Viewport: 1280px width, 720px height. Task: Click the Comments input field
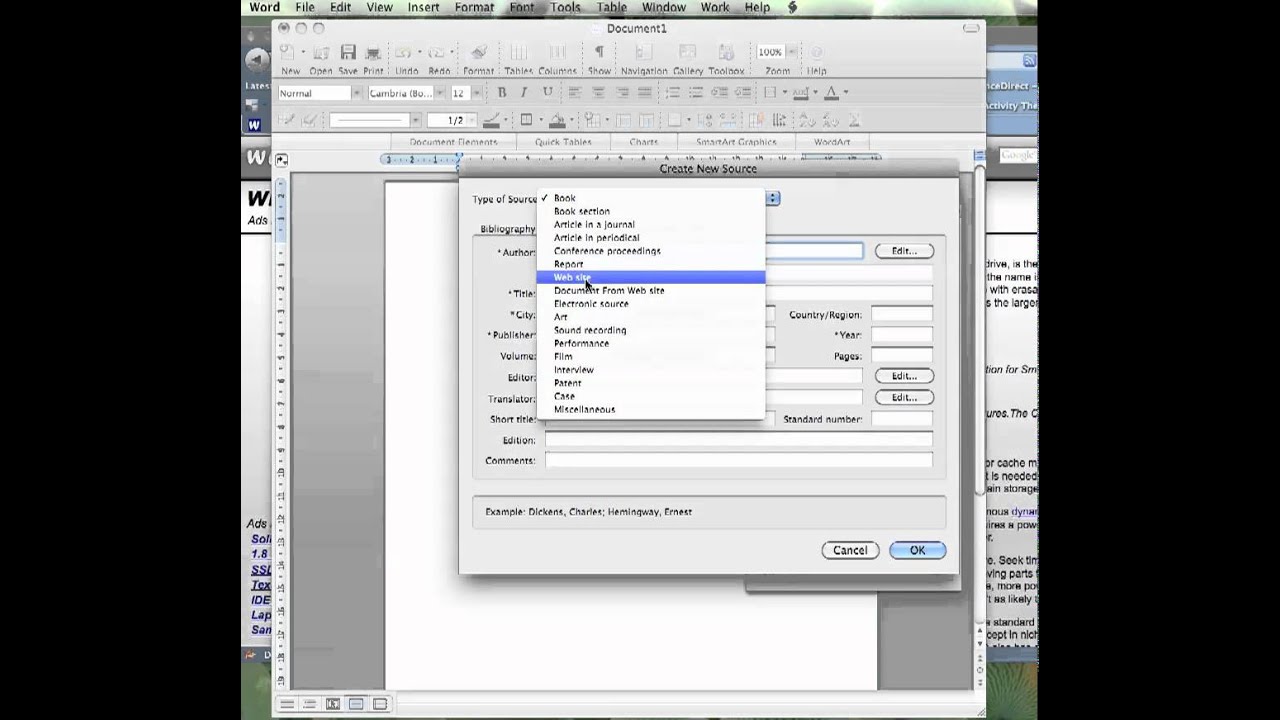click(738, 460)
